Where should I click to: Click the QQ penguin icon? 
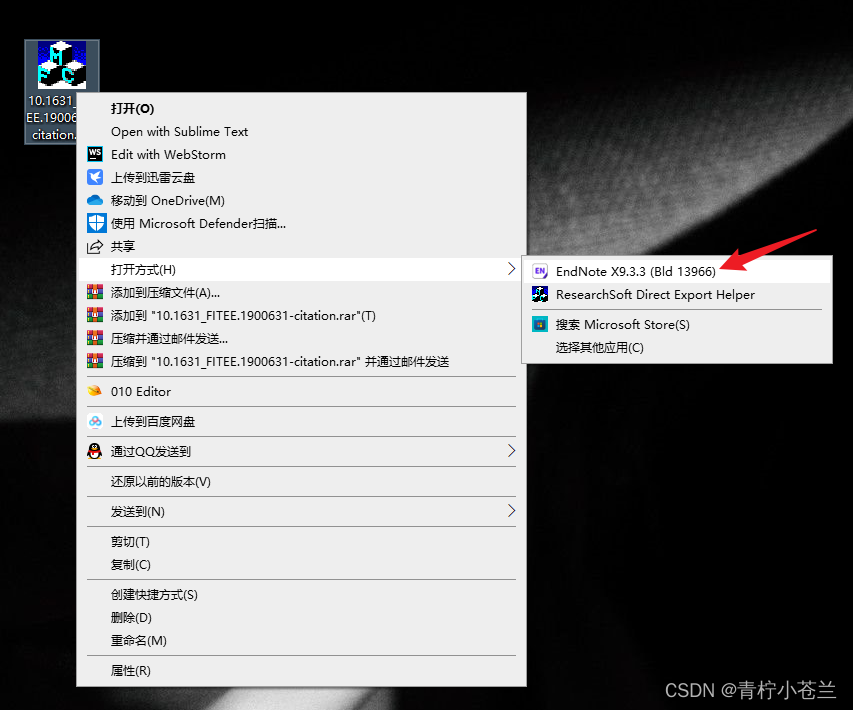pyautogui.click(x=95, y=451)
